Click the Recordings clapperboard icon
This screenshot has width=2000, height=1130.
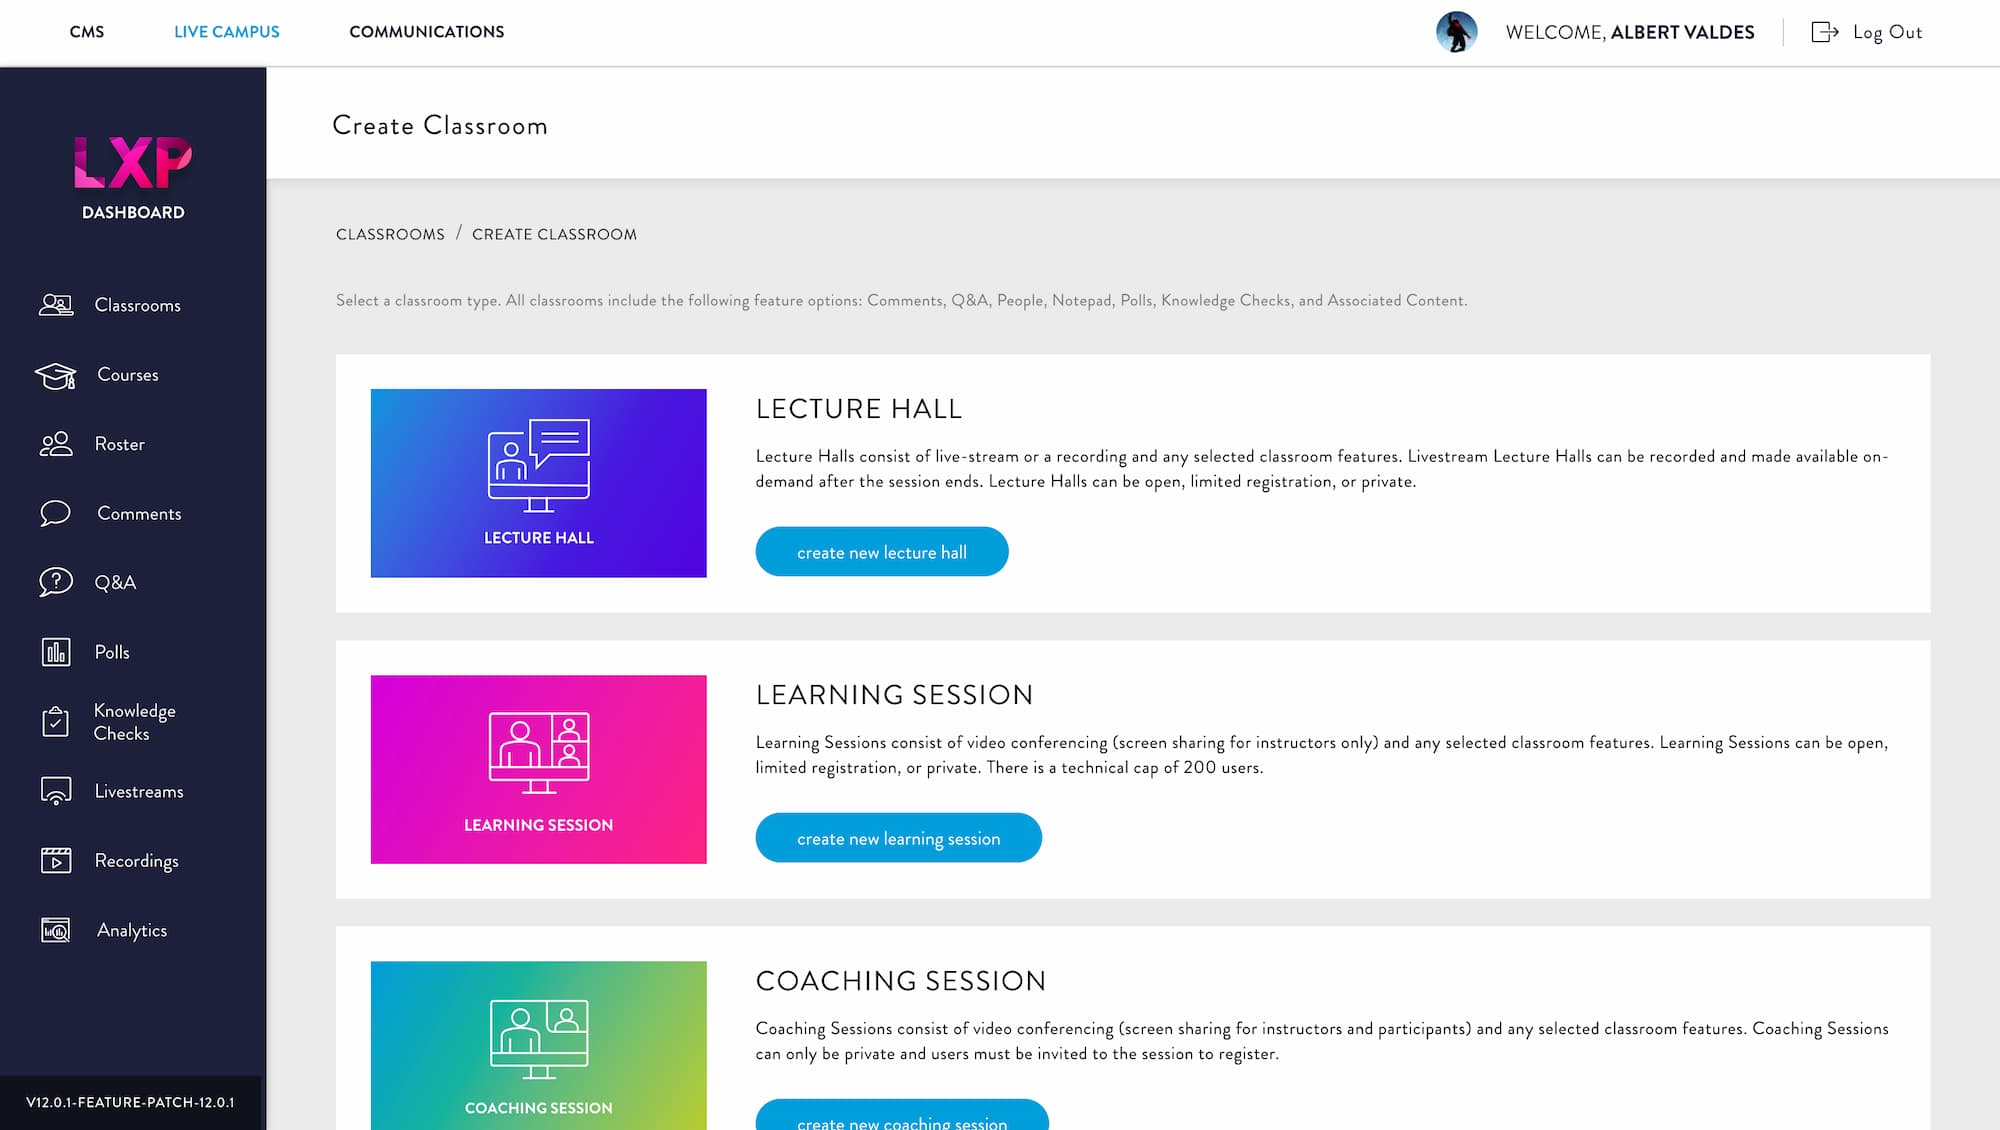(x=56, y=860)
